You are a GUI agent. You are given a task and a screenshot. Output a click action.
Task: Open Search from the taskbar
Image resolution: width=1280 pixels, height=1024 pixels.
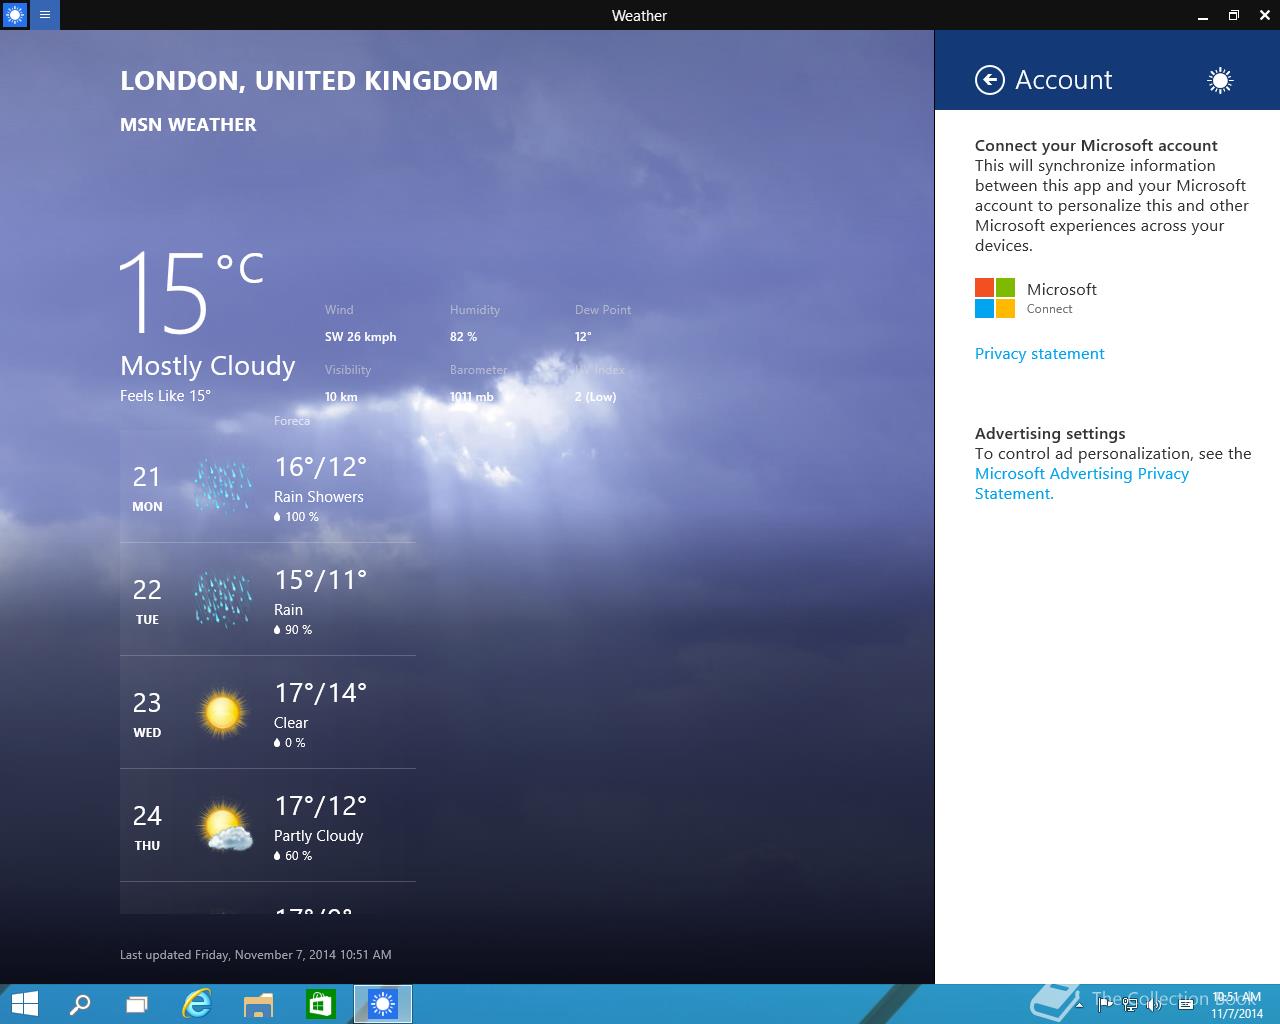pos(79,1004)
